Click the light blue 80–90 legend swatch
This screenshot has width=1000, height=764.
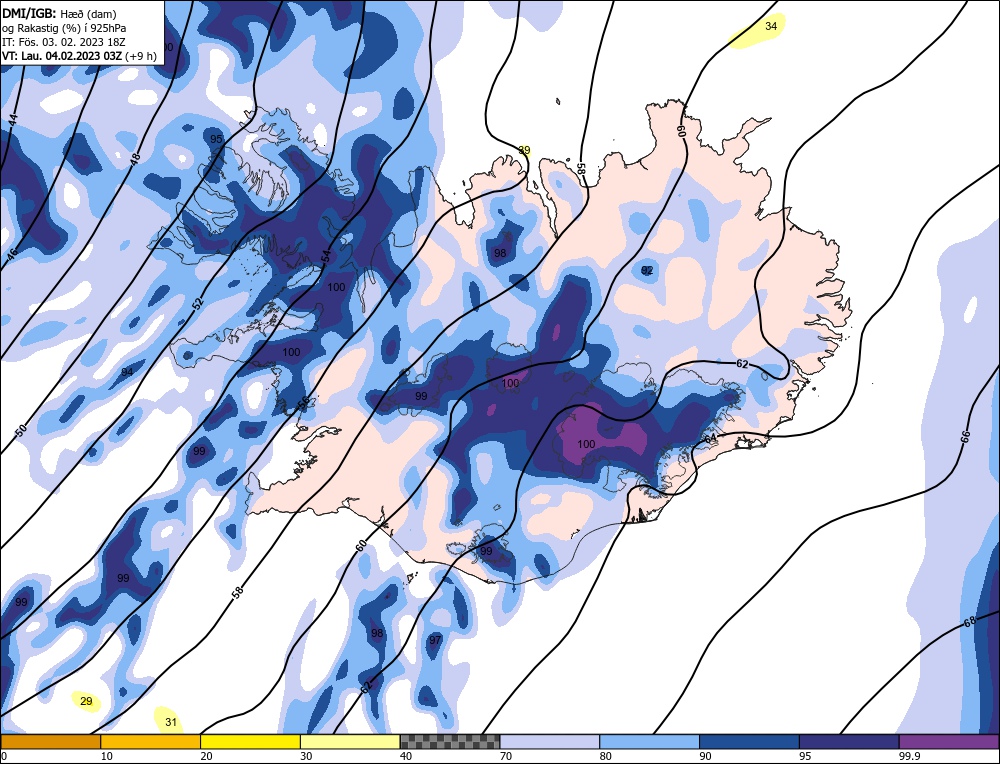point(649,742)
